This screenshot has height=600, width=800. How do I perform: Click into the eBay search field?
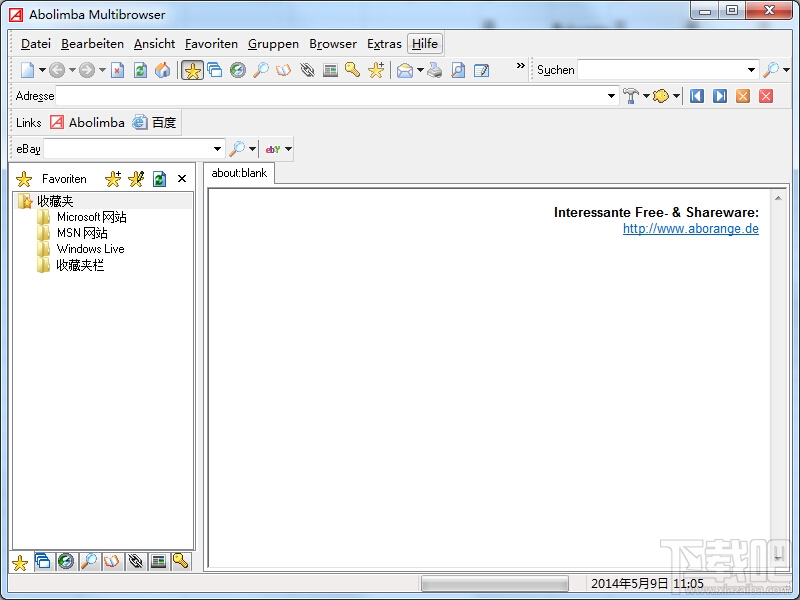[x=128, y=149]
